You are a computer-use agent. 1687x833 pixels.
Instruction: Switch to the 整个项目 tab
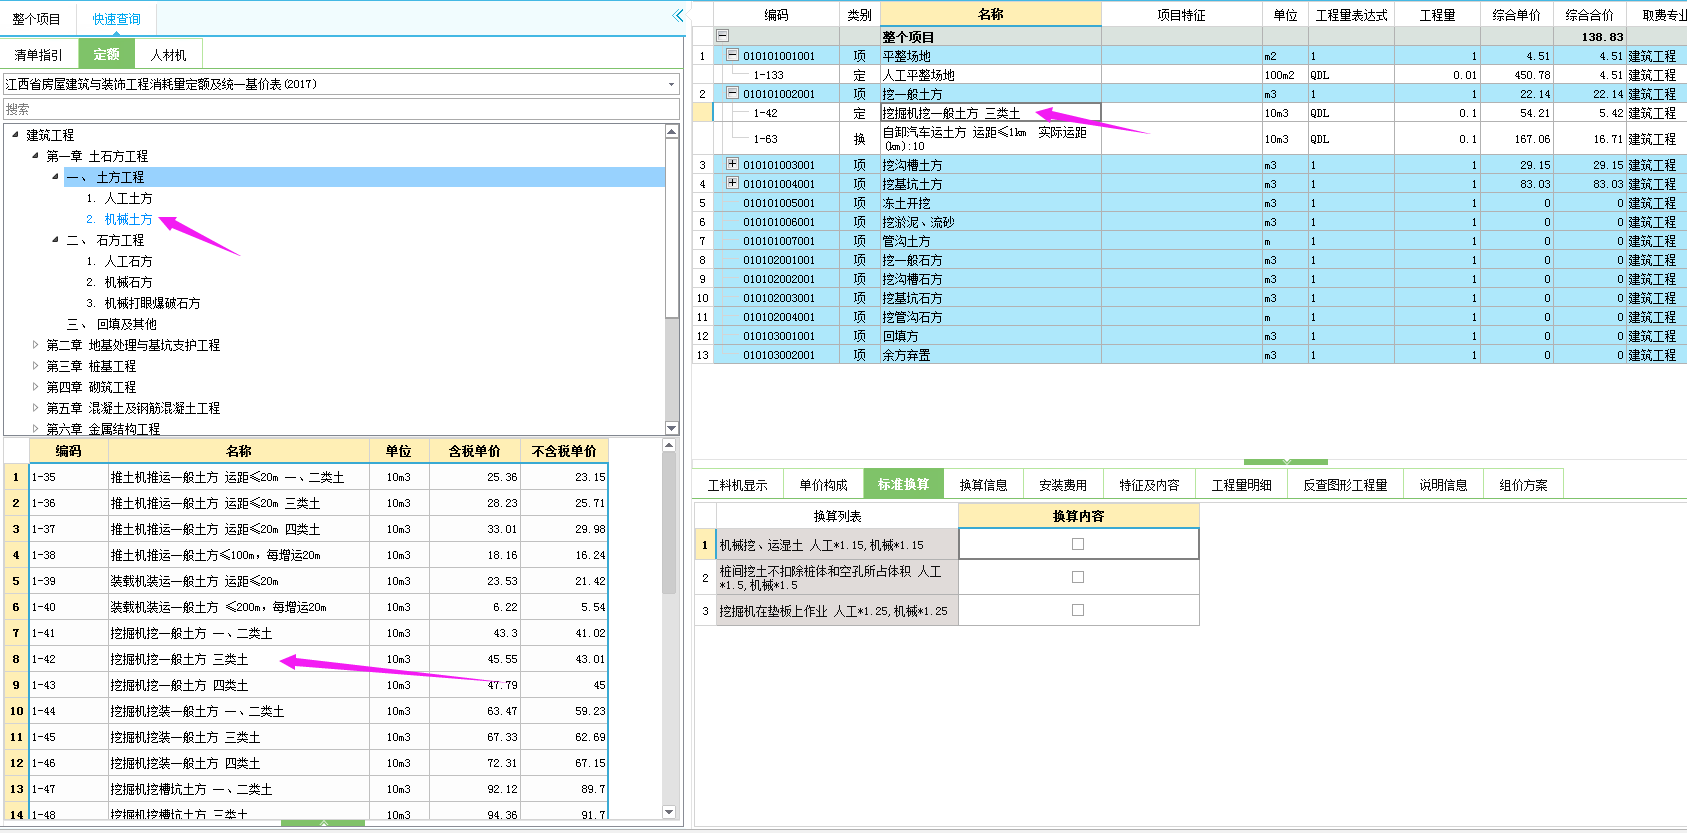coord(36,19)
